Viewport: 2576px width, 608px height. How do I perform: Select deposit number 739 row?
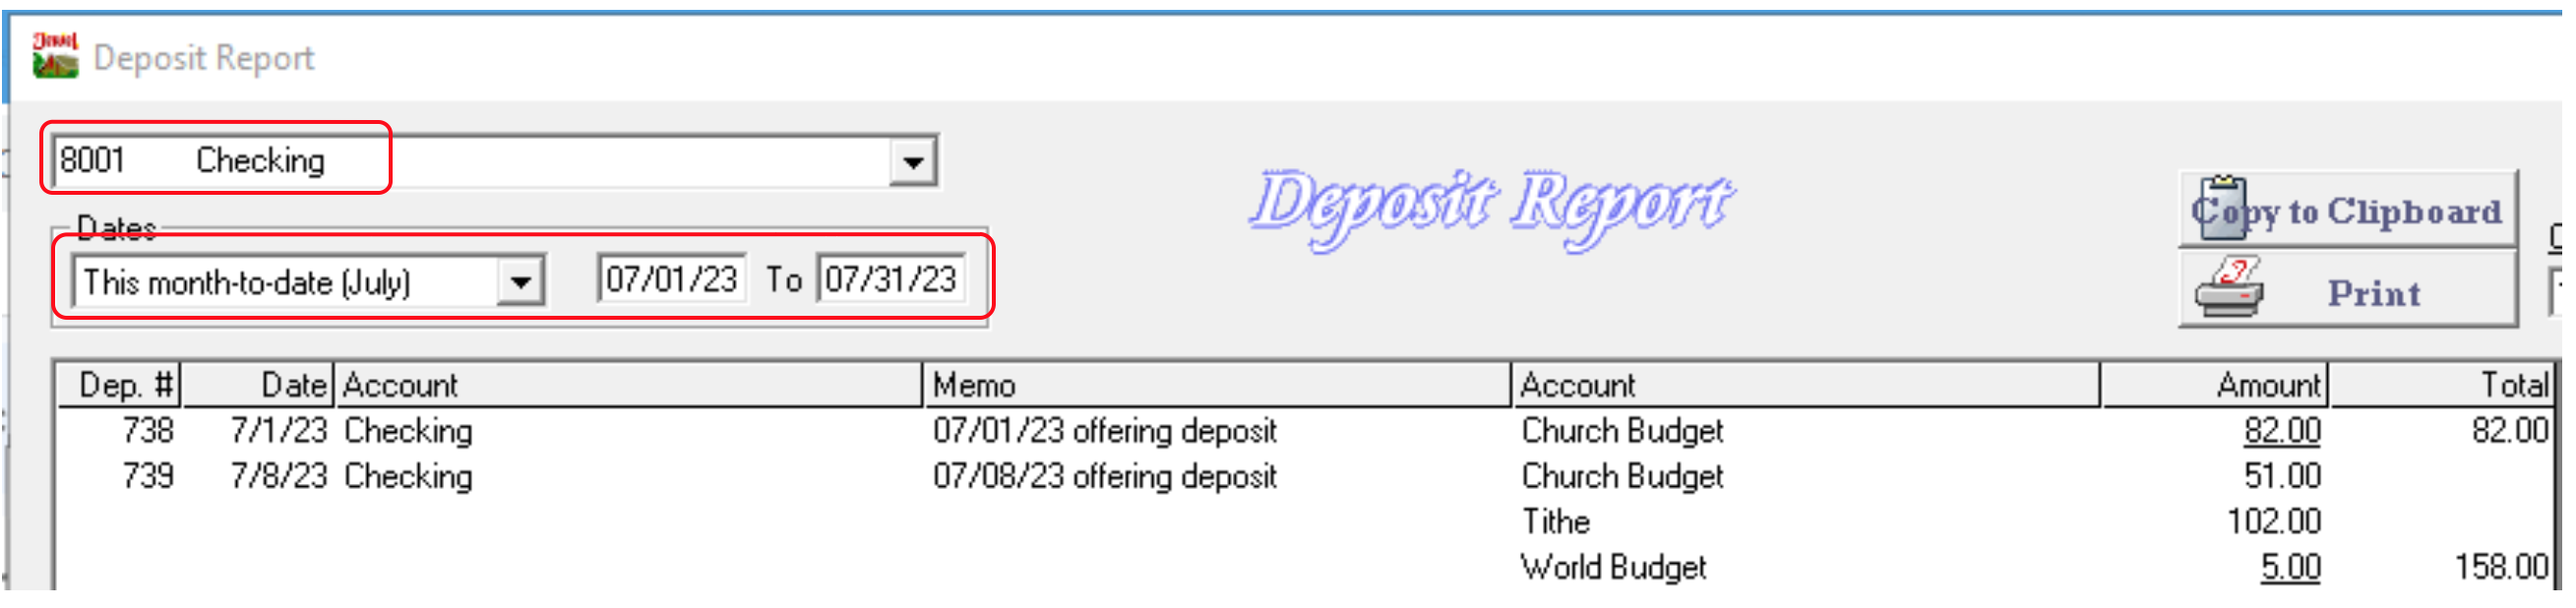click(148, 477)
